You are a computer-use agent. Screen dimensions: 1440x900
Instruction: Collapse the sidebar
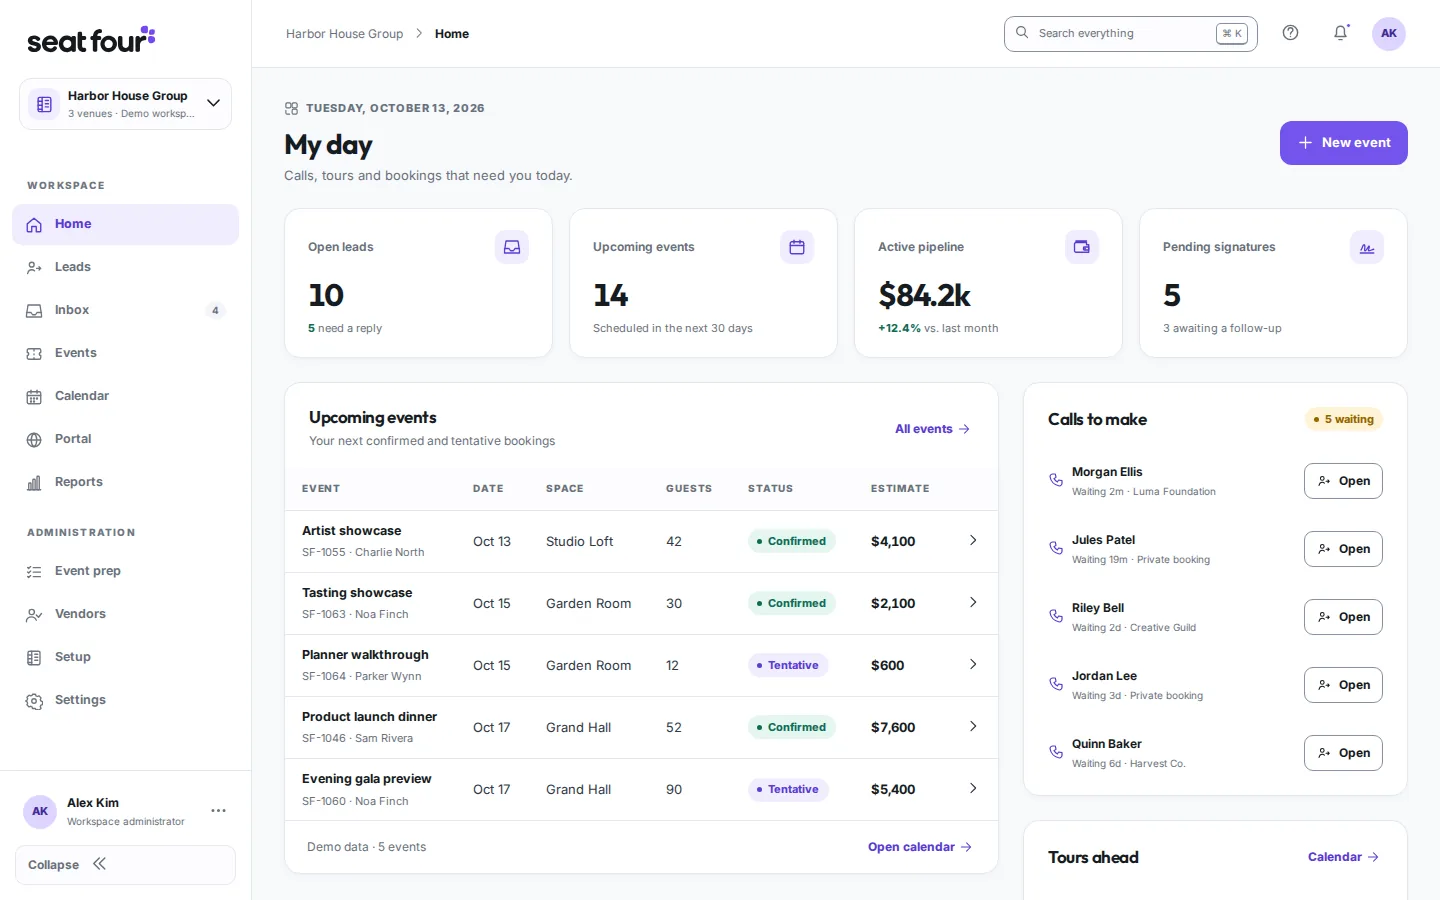pos(125,865)
